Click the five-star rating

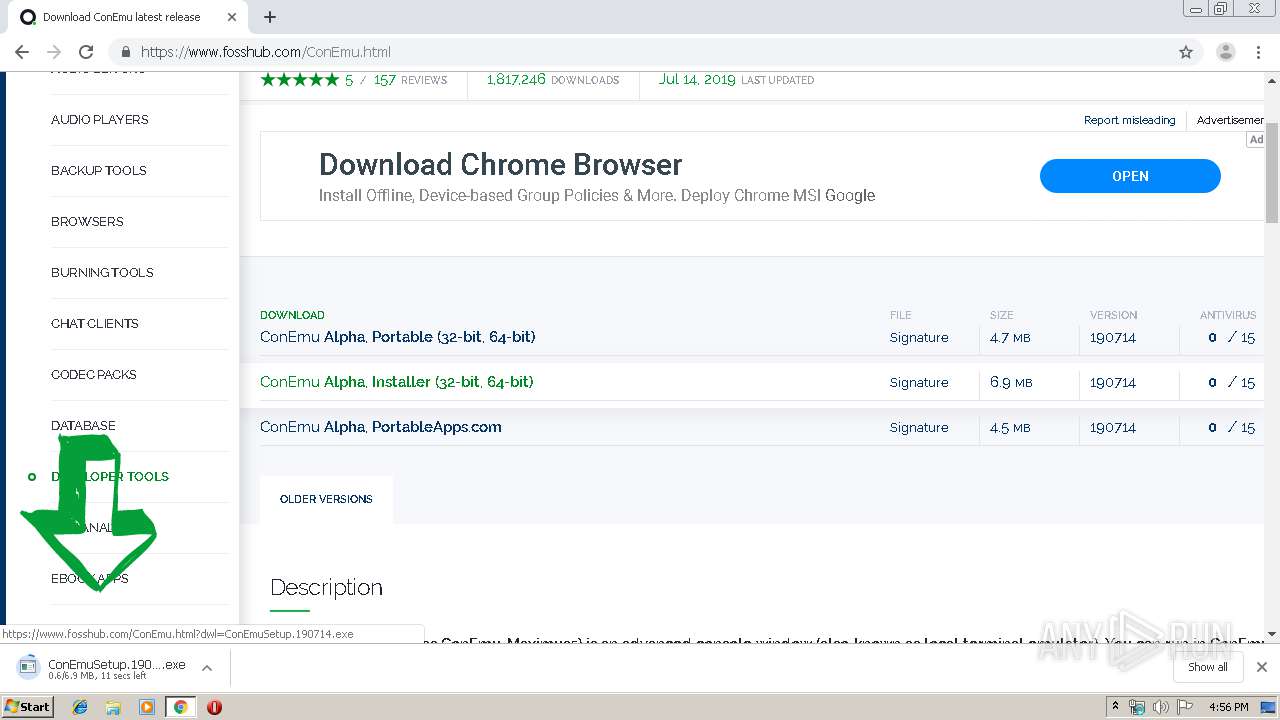coord(300,80)
